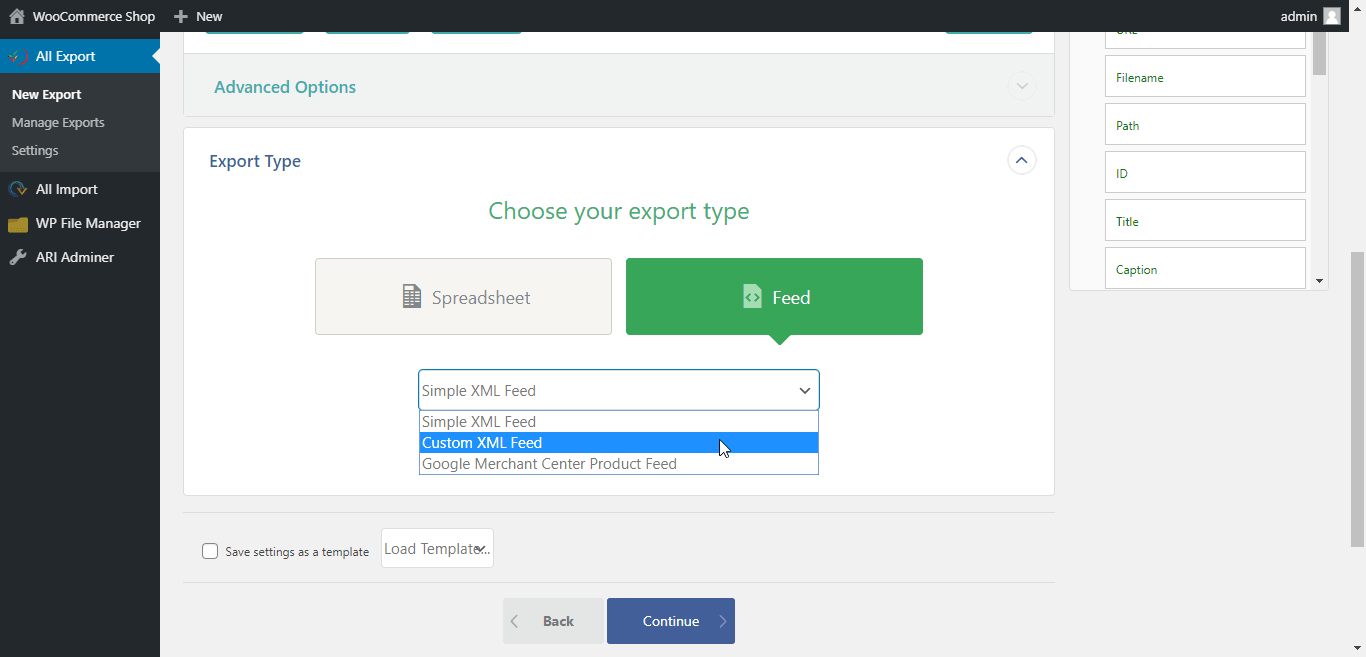
Task: Collapse the Export Type section
Action: click(x=1021, y=160)
